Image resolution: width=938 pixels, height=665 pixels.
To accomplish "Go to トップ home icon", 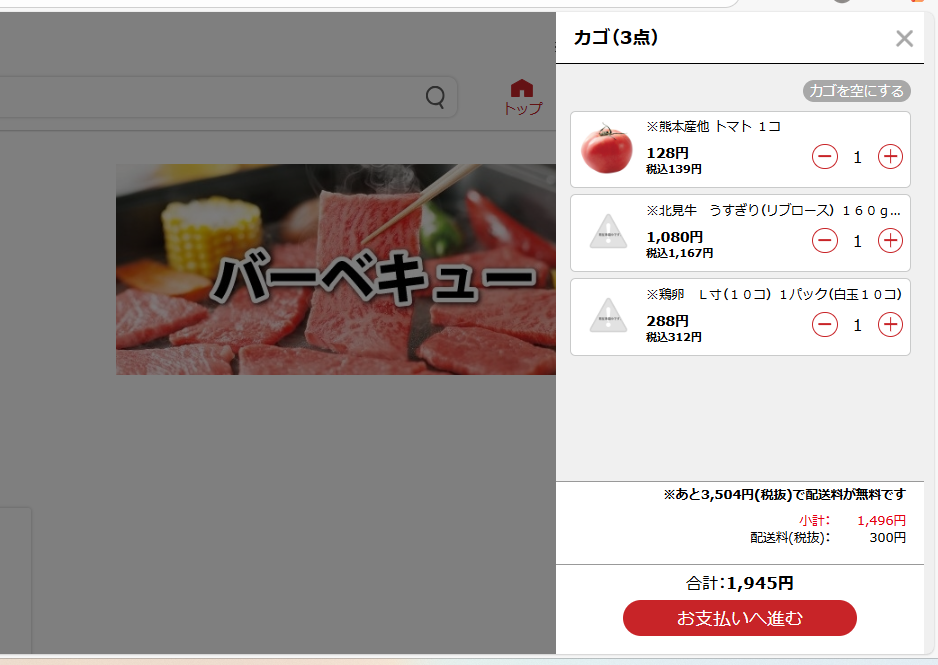I will [x=522, y=97].
